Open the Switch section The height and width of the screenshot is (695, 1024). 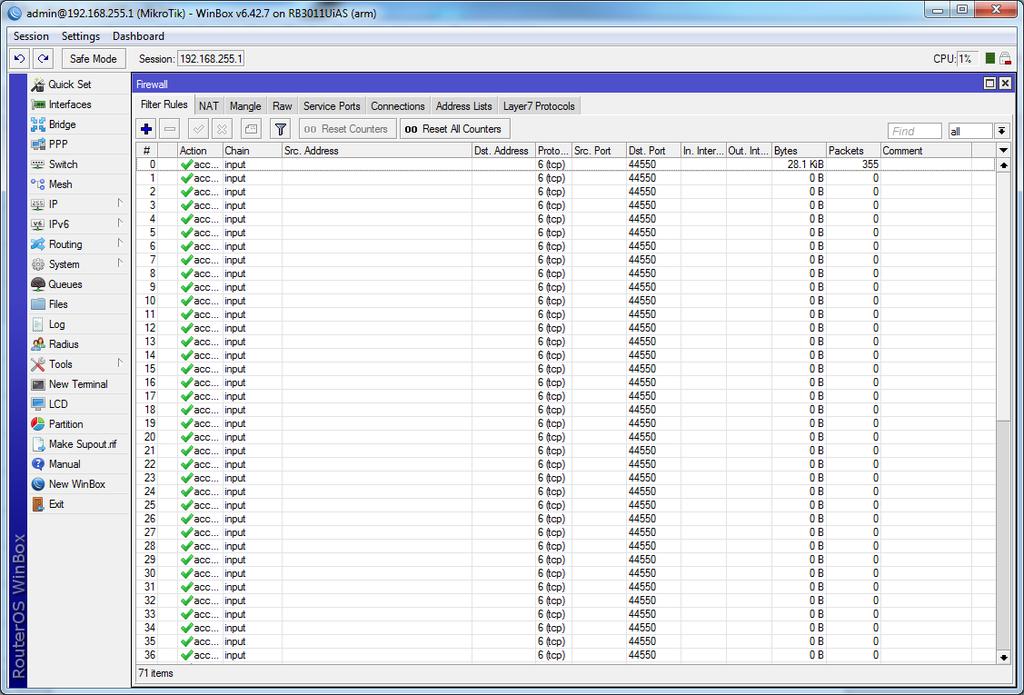(x=63, y=165)
